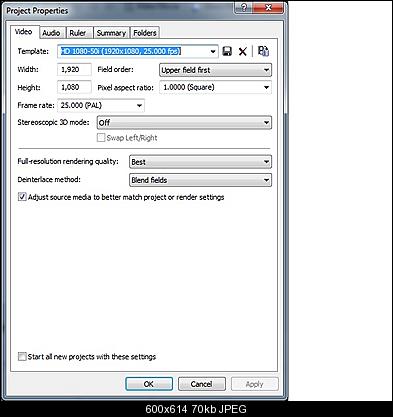Click the help question mark in title bar

pyautogui.click(x=244, y=7)
